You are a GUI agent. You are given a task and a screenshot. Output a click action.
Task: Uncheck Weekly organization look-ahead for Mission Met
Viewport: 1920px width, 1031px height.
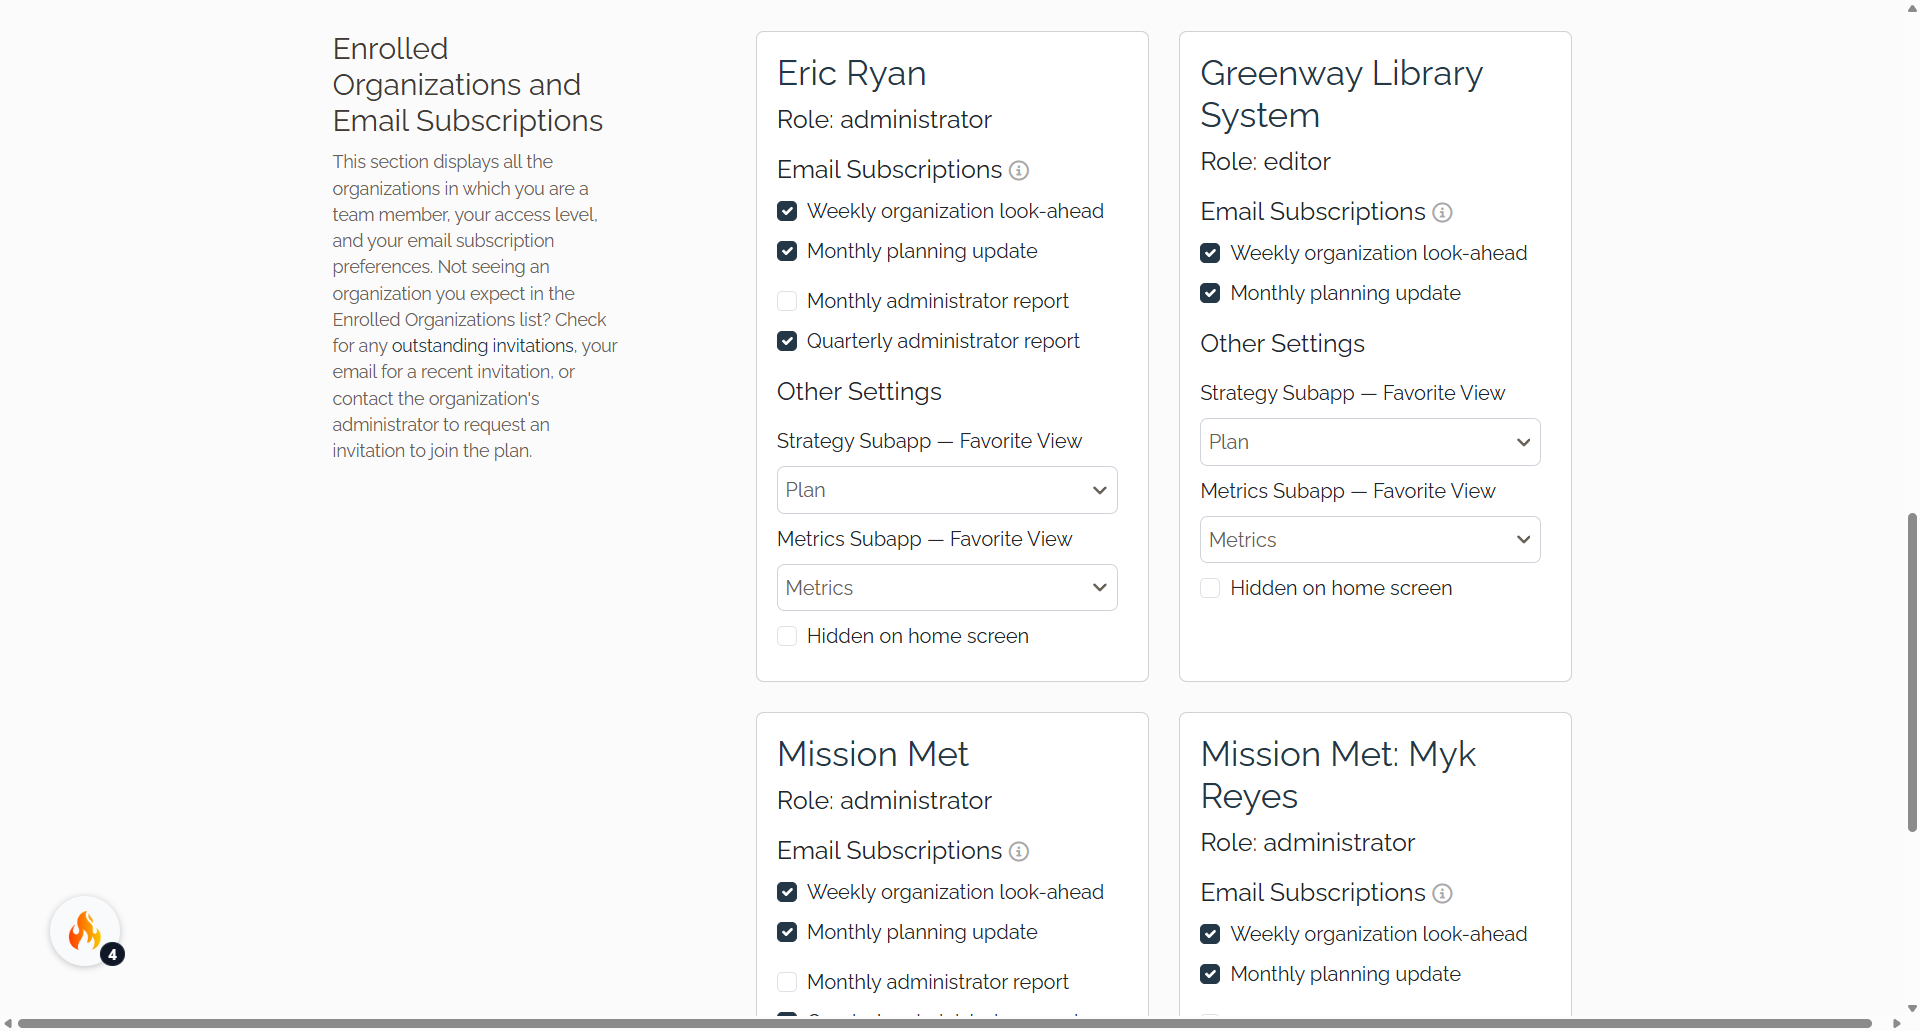click(x=787, y=892)
